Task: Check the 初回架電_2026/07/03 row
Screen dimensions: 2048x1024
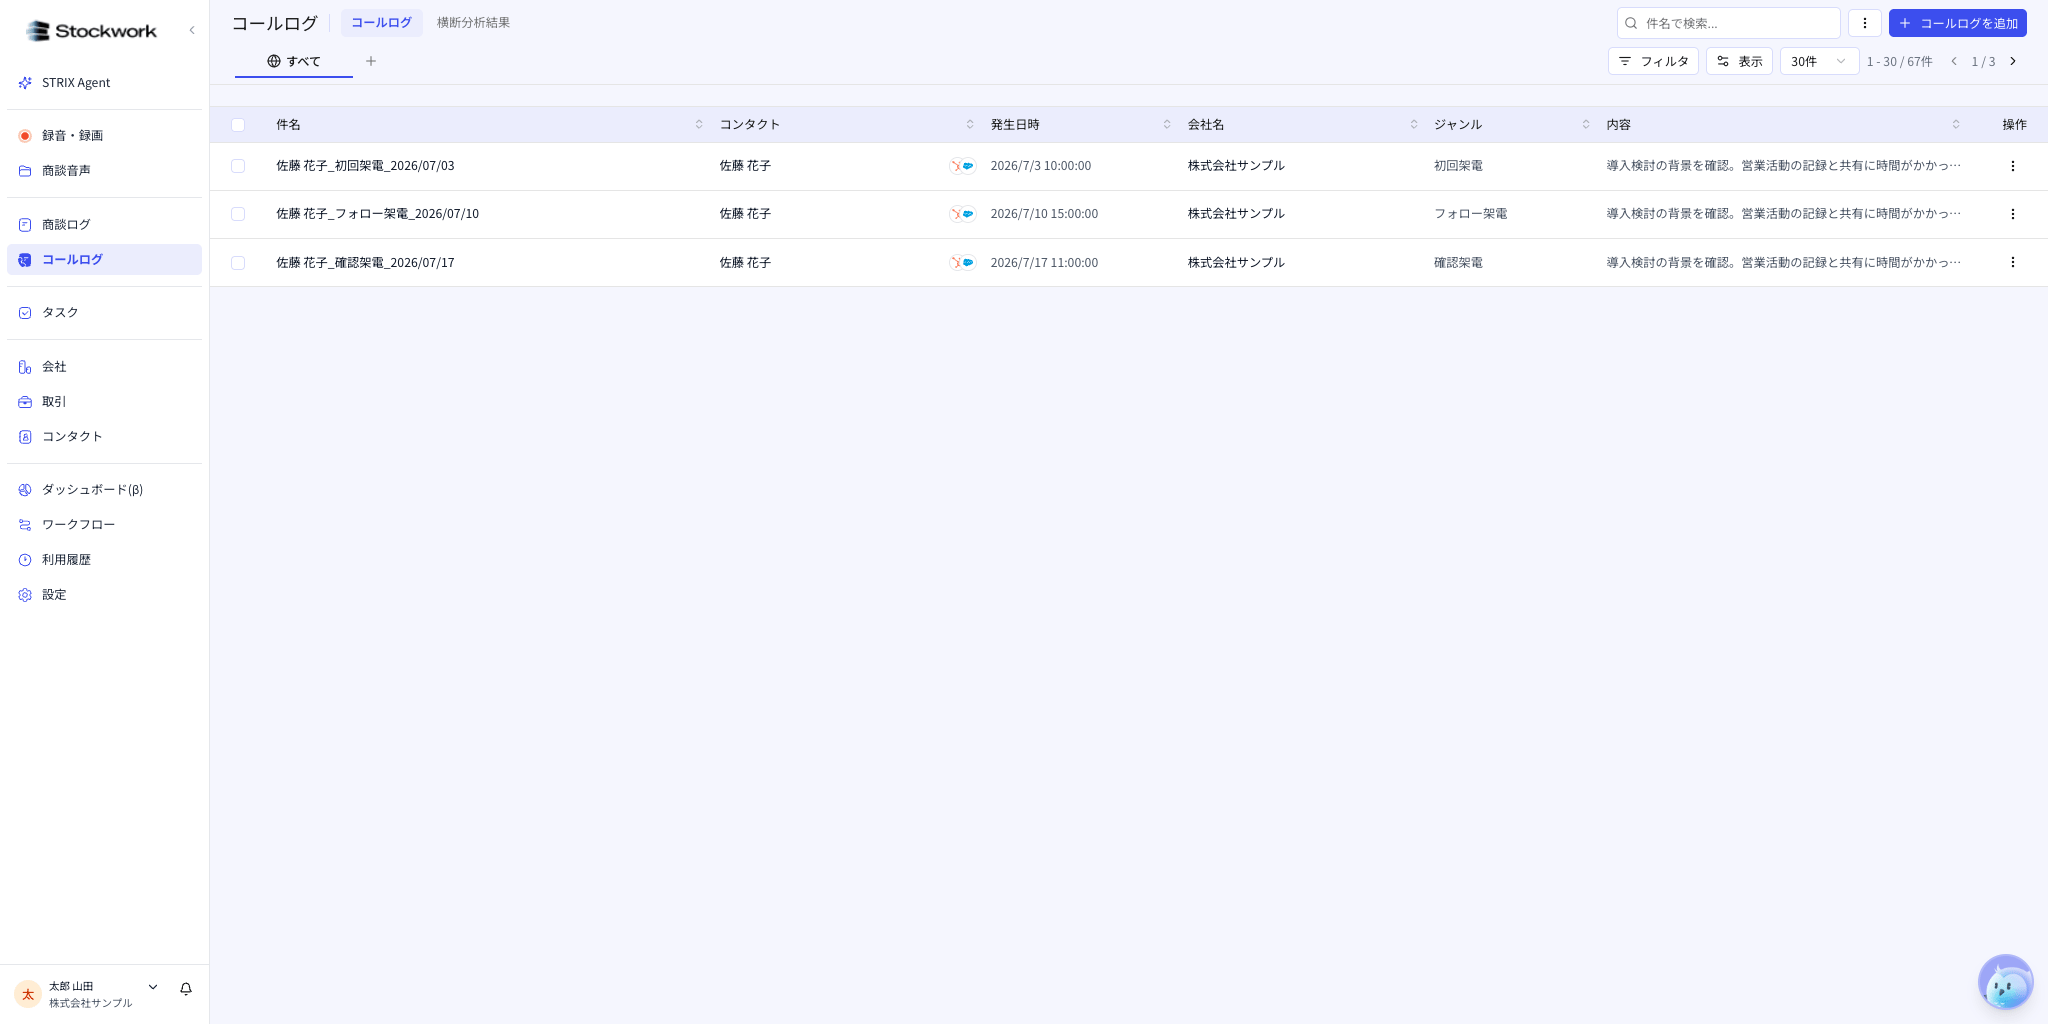Action: click(x=238, y=166)
